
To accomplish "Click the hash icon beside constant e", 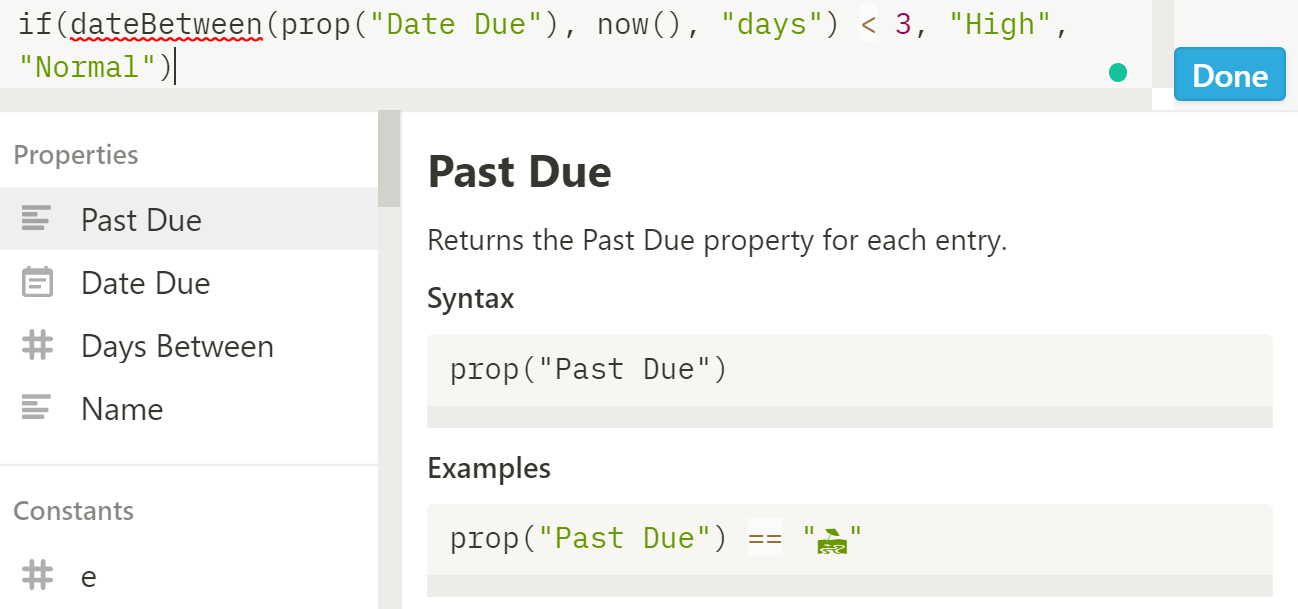I will 37,575.
